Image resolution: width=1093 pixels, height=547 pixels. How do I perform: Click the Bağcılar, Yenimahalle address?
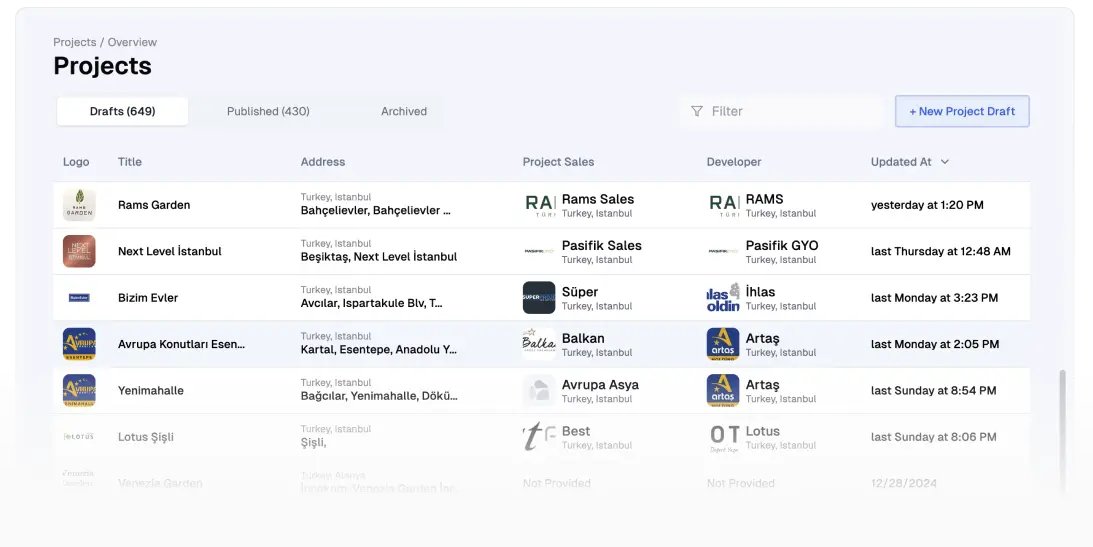coord(379,396)
